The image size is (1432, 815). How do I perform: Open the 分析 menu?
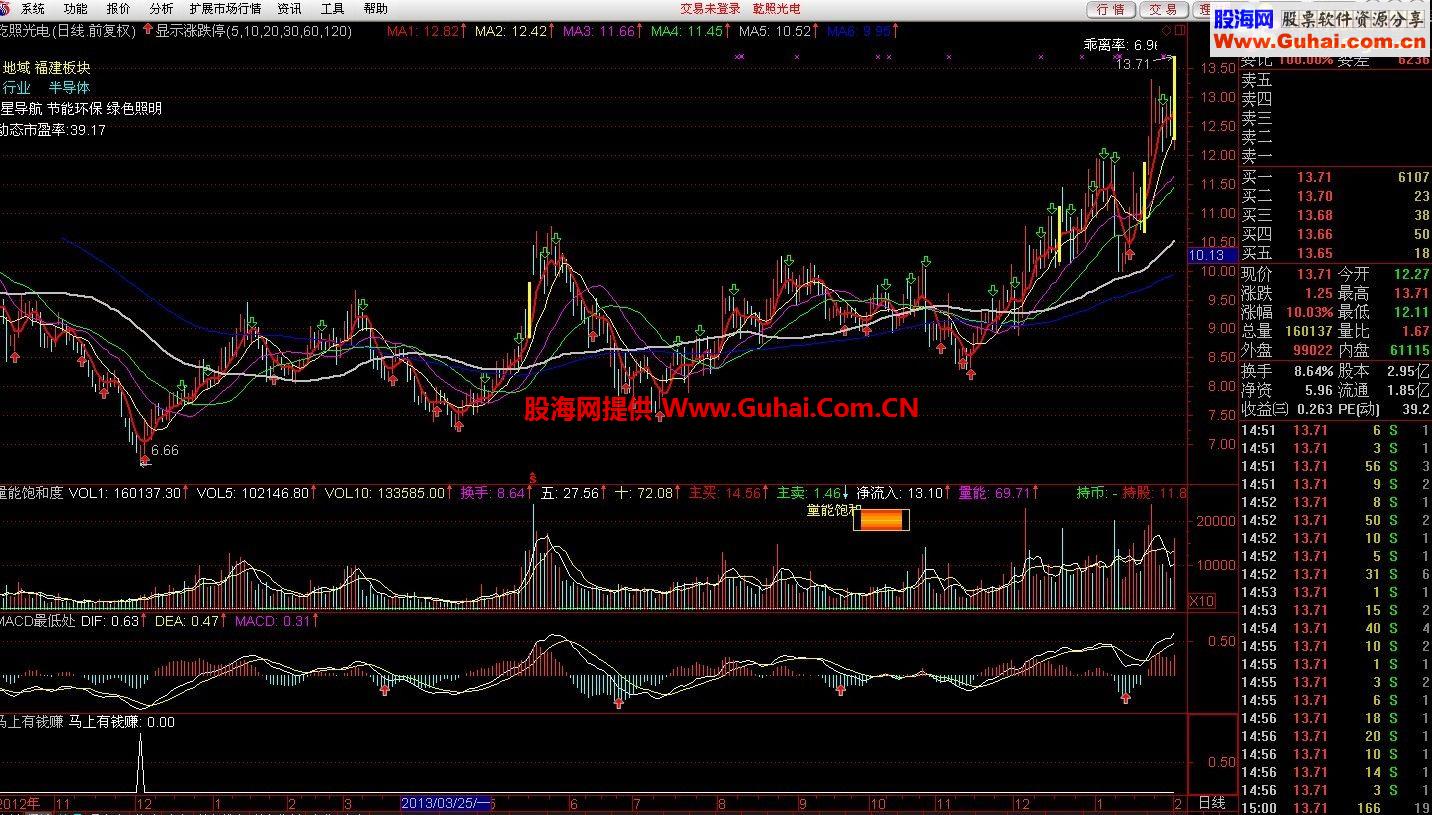point(161,8)
